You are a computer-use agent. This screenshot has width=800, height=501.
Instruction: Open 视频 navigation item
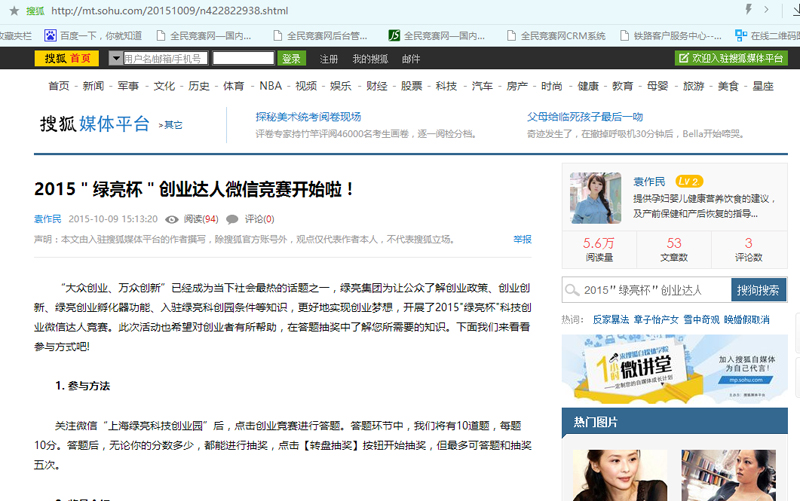(306, 86)
